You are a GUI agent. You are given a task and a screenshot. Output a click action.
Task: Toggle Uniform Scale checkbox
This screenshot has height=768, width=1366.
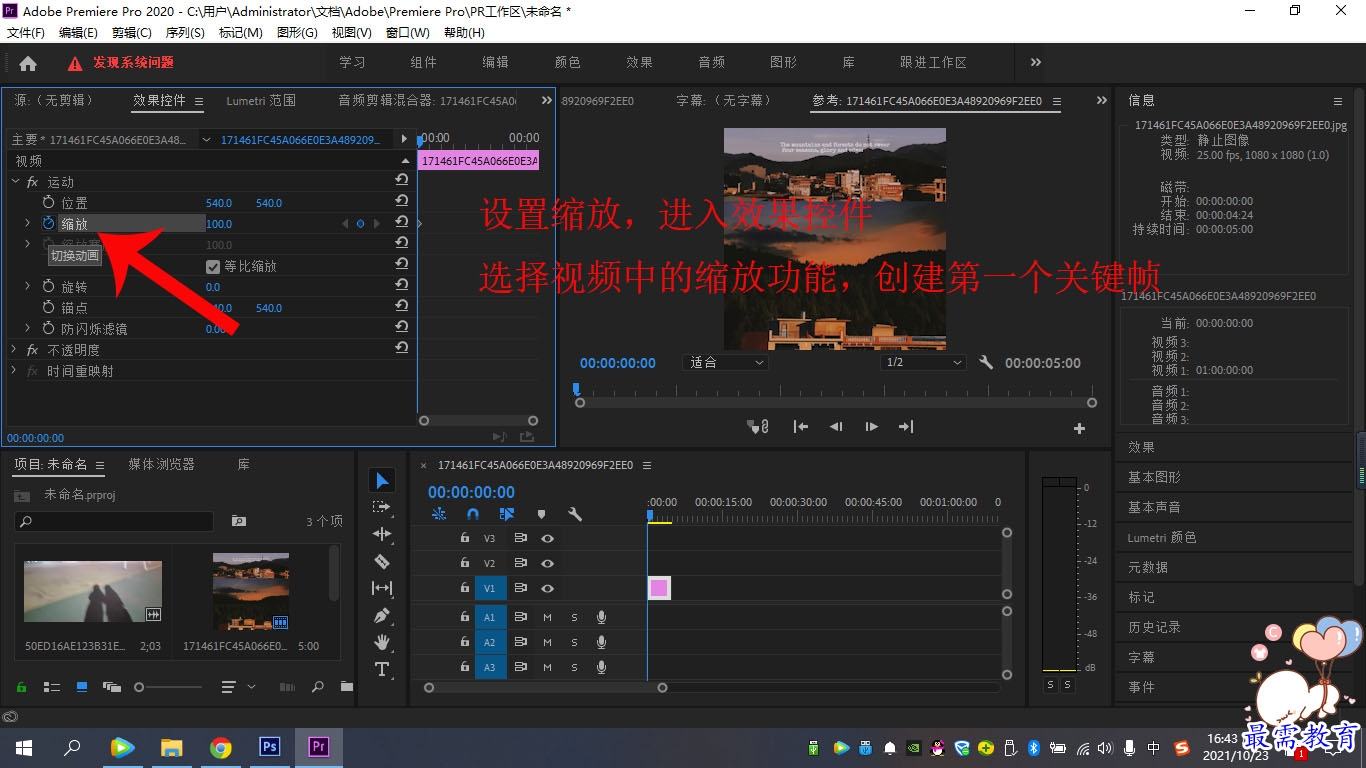213,266
